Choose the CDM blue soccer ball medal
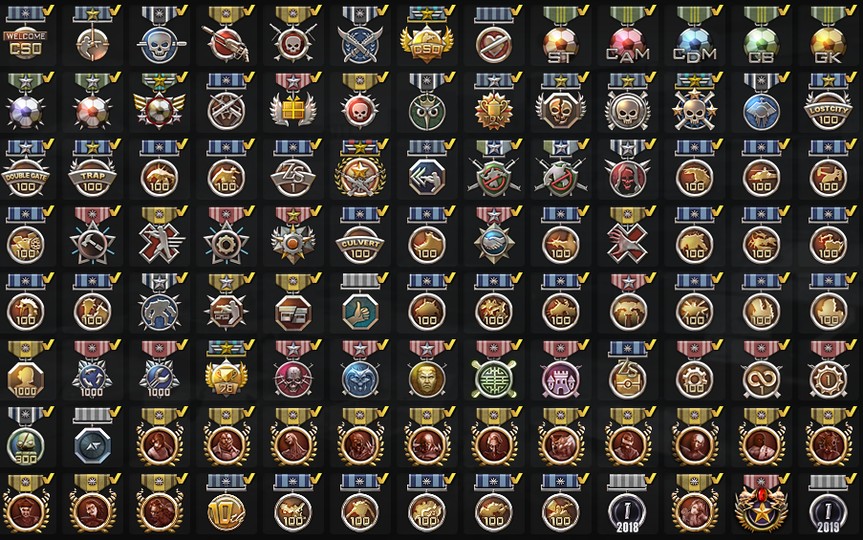This screenshot has width=863, height=540. coord(695,35)
